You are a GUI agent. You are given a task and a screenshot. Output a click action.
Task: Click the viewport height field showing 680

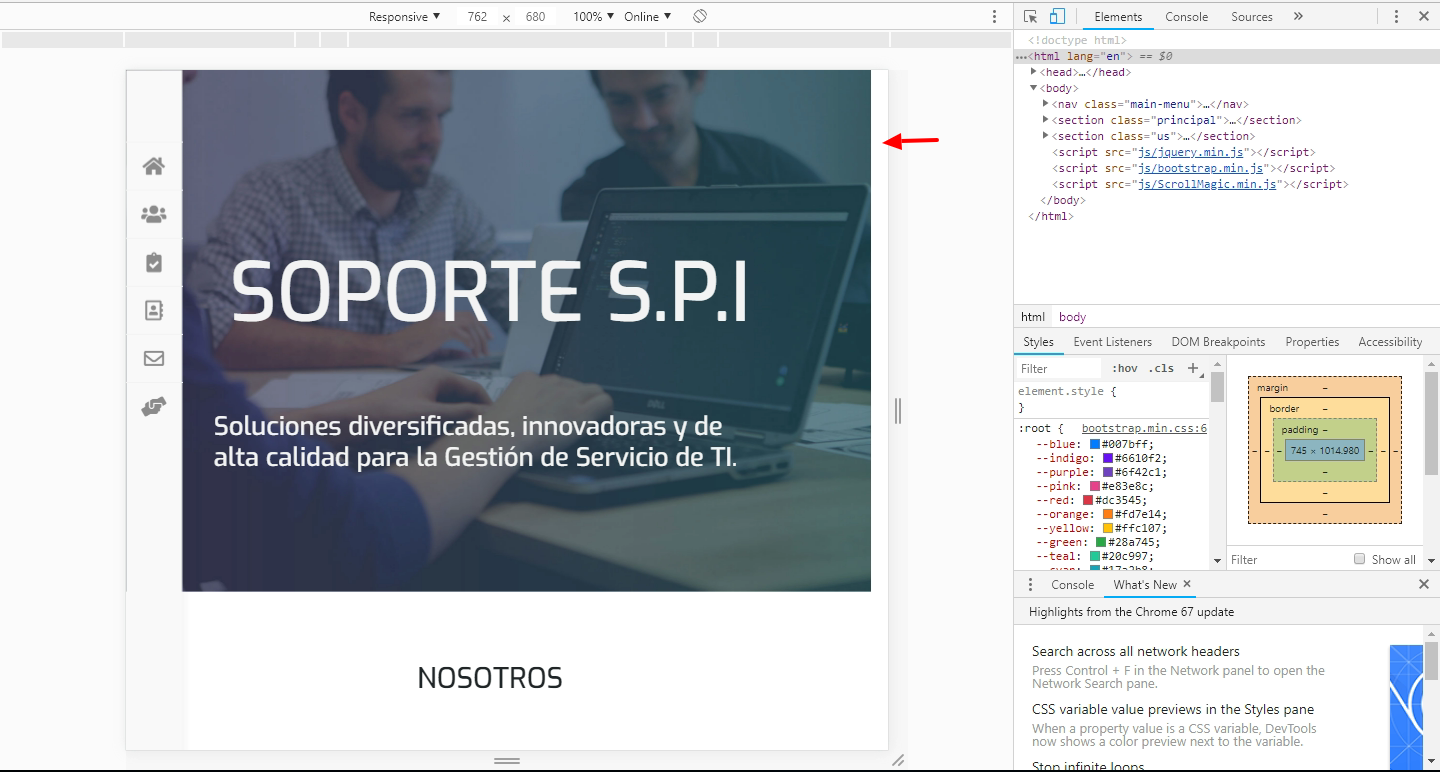coord(535,16)
